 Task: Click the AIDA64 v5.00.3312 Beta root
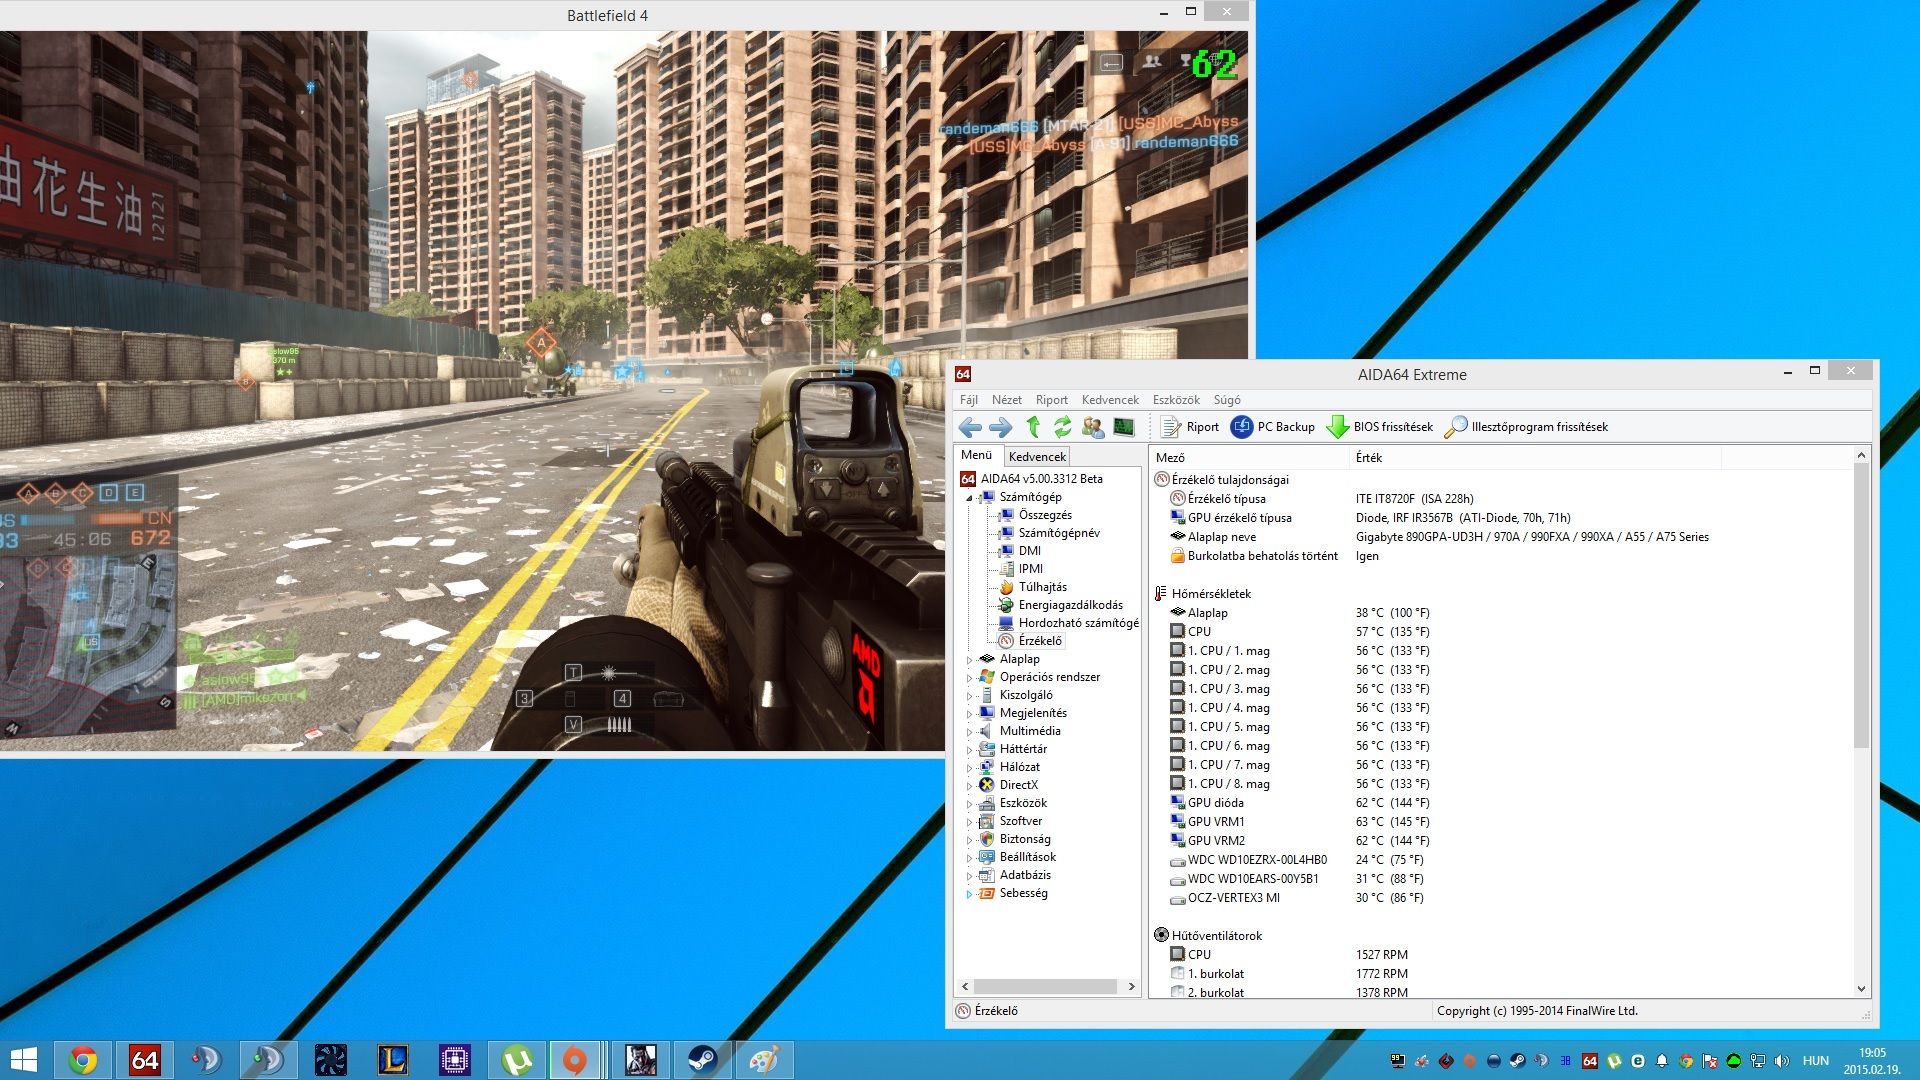pyautogui.click(x=1041, y=479)
